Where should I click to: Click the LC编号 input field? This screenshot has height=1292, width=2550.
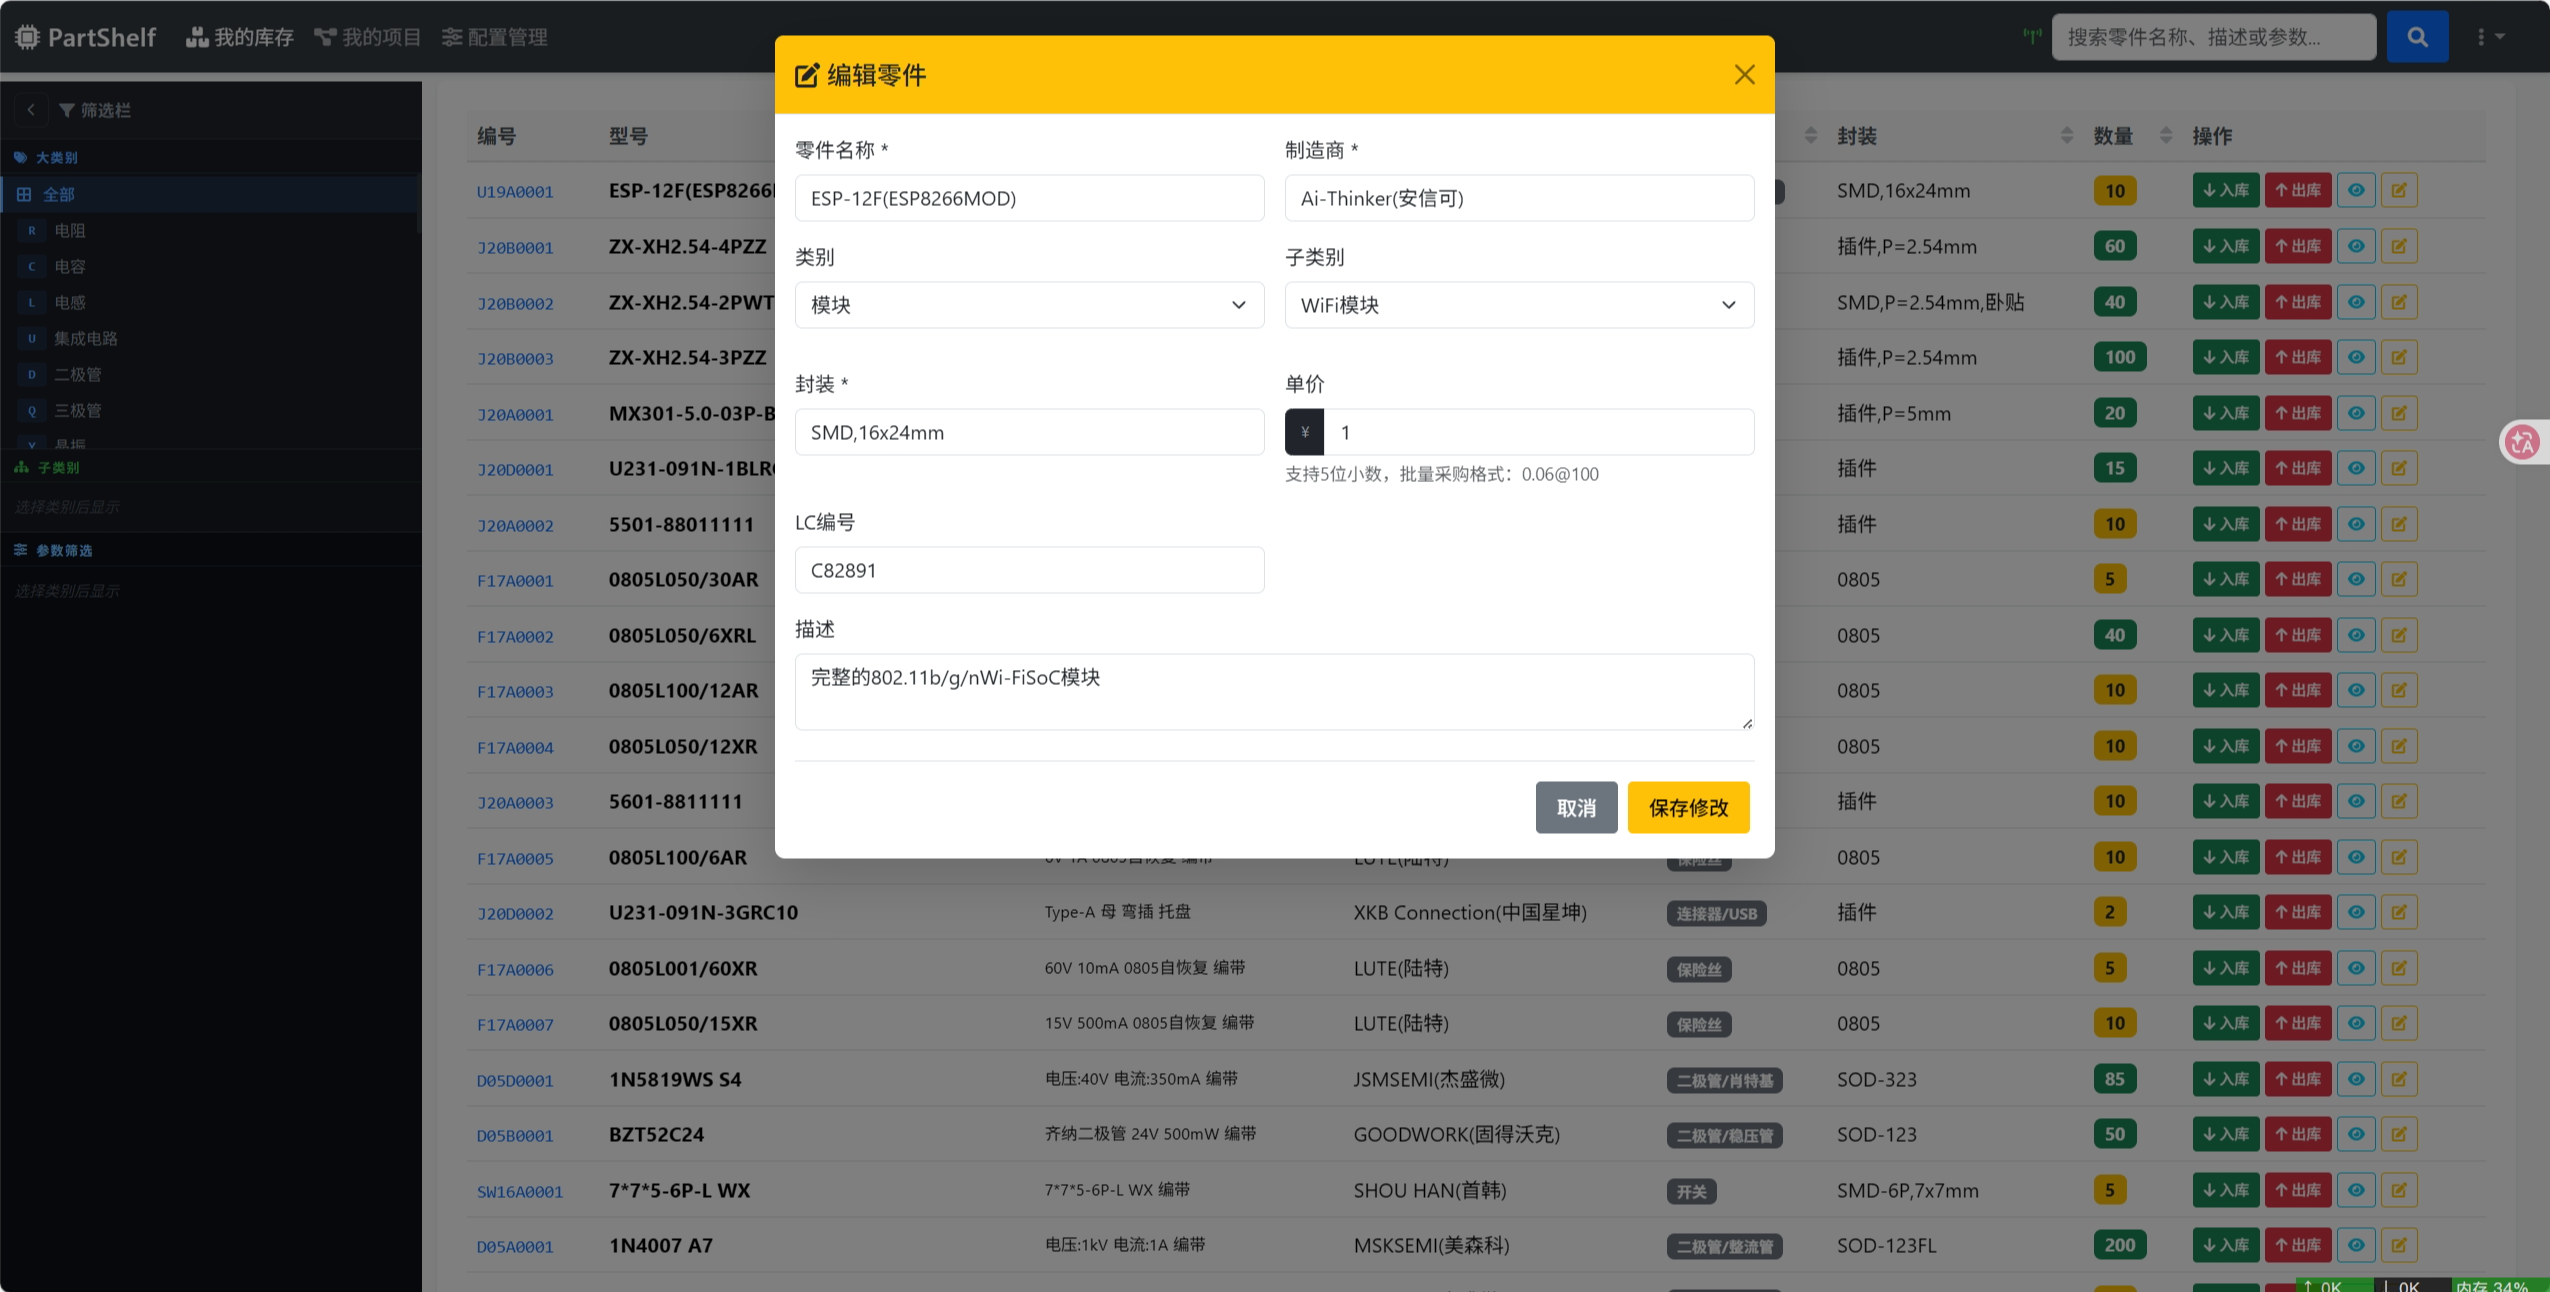click(1029, 570)
